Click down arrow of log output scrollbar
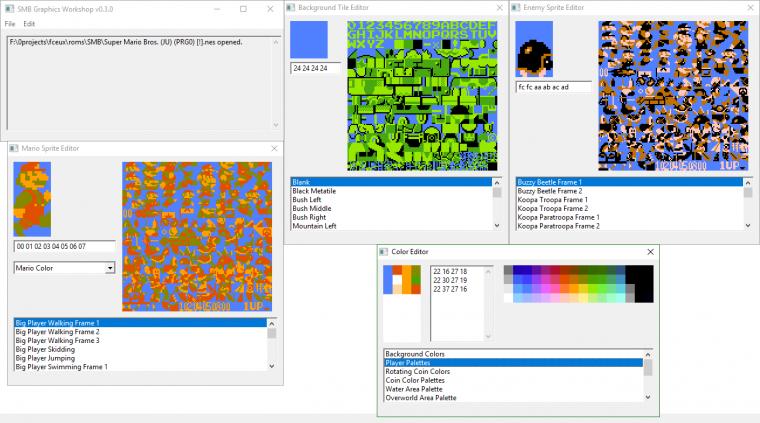Screen dimensions: 760x423 pos(276,125)
